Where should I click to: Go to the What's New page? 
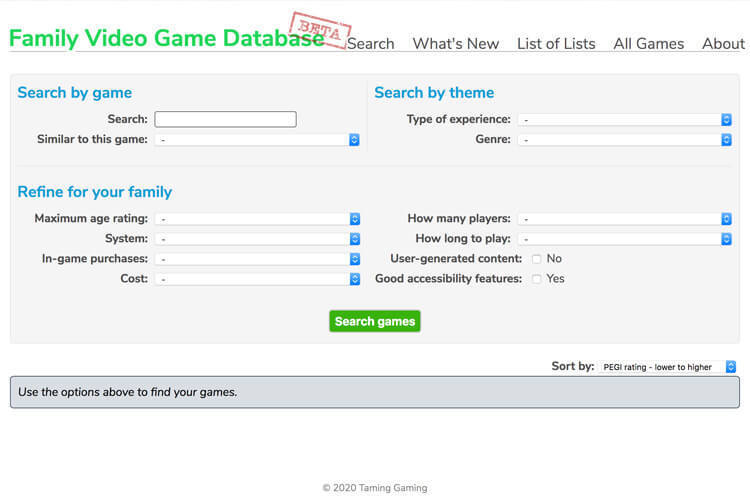pyautogui.click(x=455, y=44)
